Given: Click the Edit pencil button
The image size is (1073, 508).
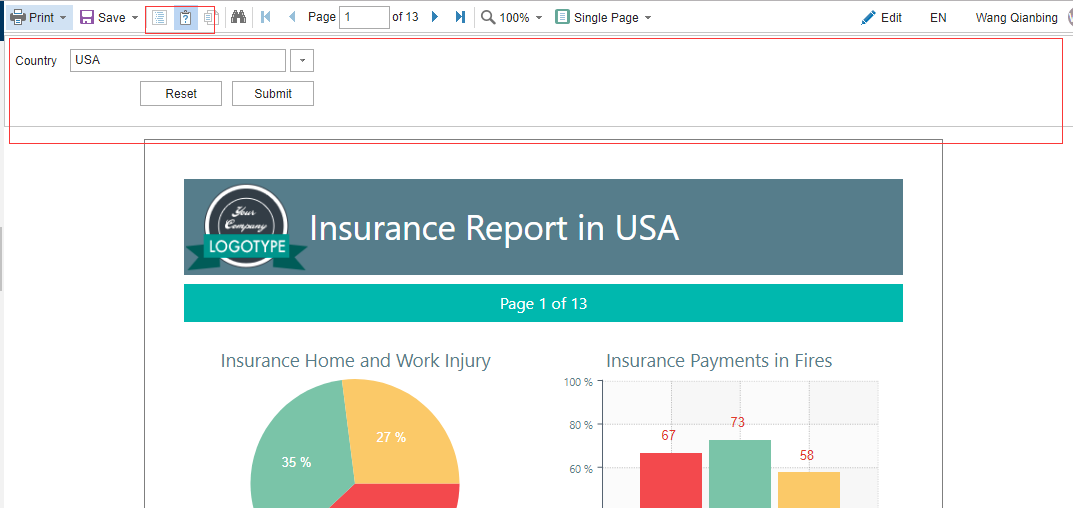Looking at the screenshot, I should click(x=881, y=18).
